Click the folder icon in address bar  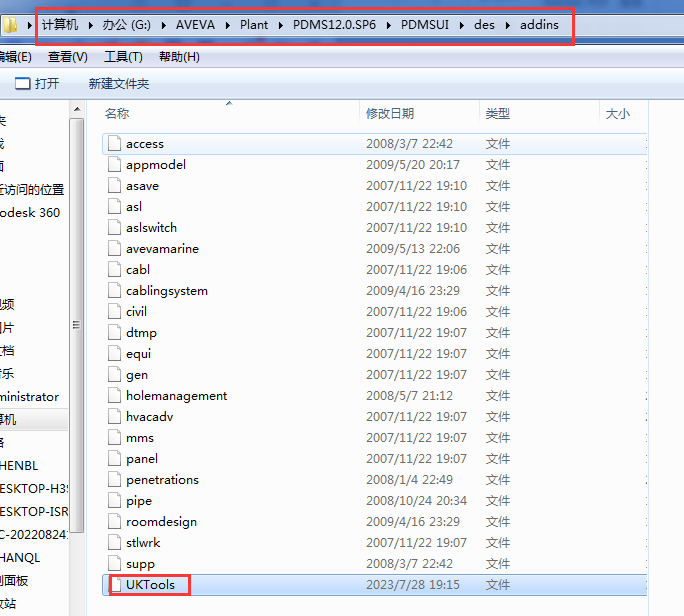pos(10,25)
